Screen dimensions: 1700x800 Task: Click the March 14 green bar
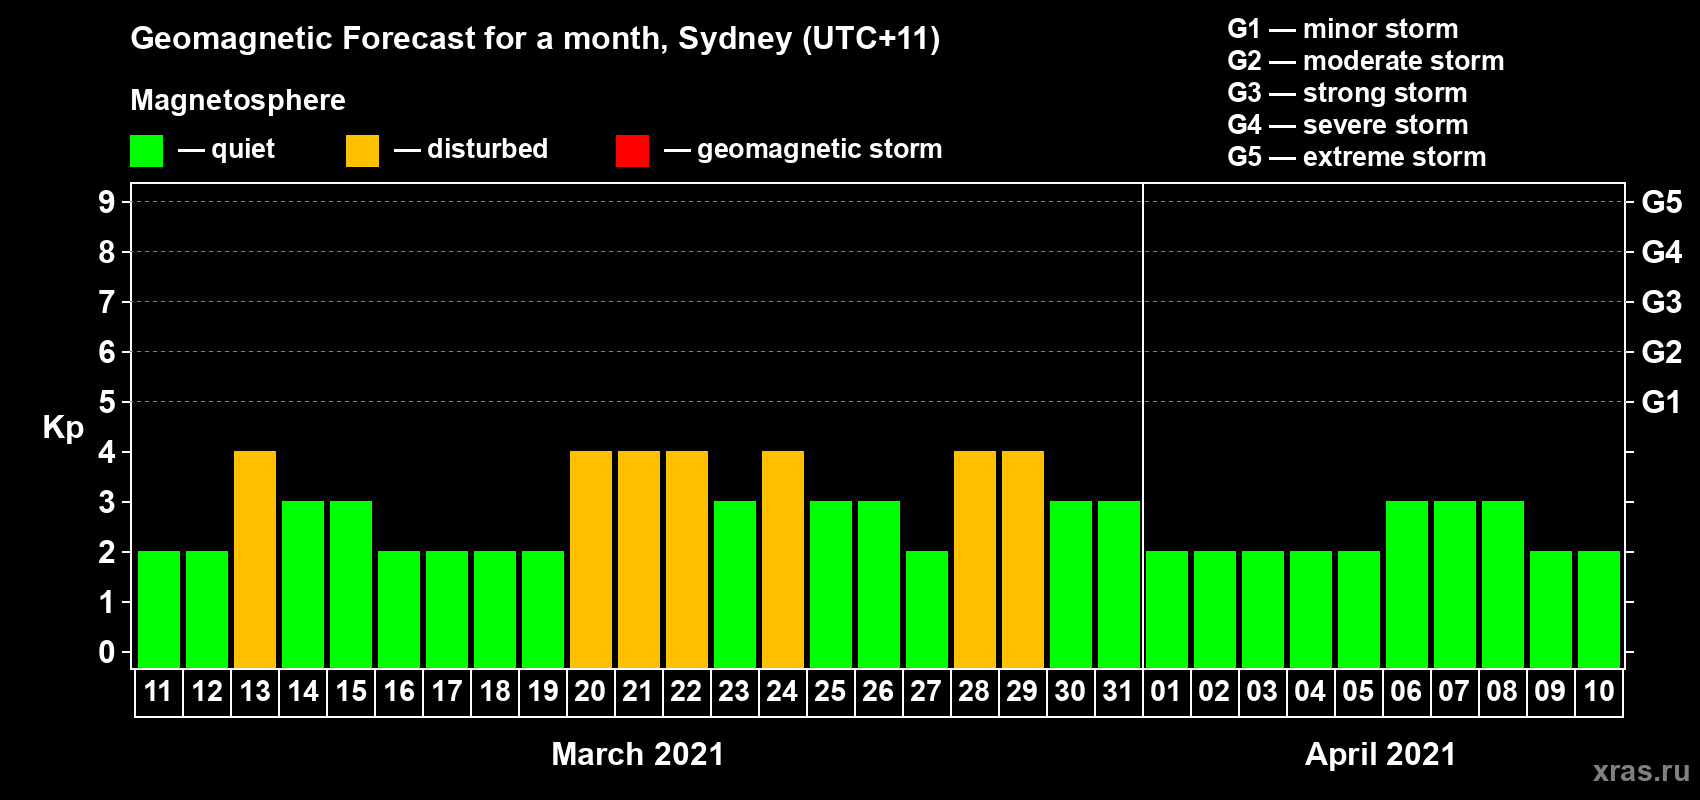(303, 584)
